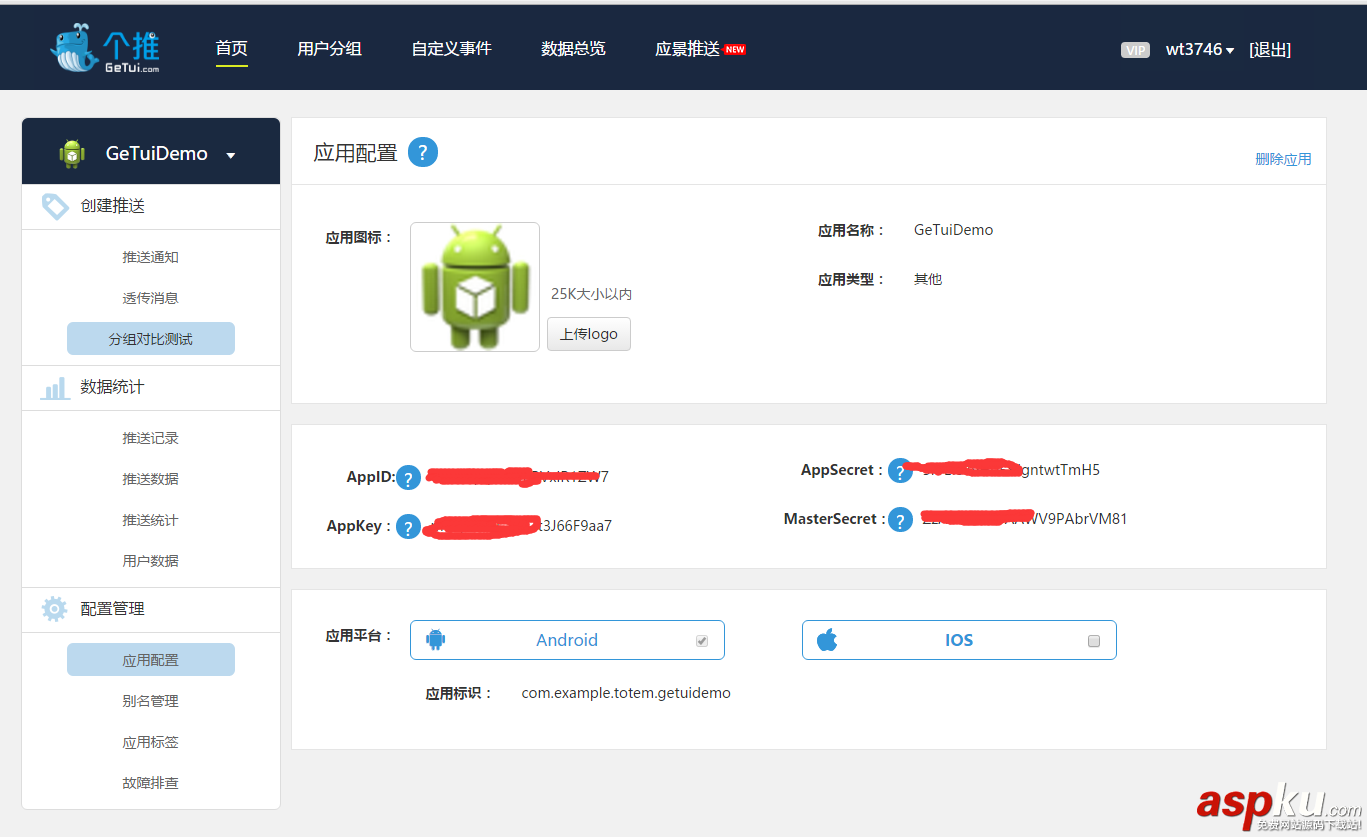Click the 数据统计 bar chart icon
The height and width of the screenshot is (837, 1367).
coord(54,388)
